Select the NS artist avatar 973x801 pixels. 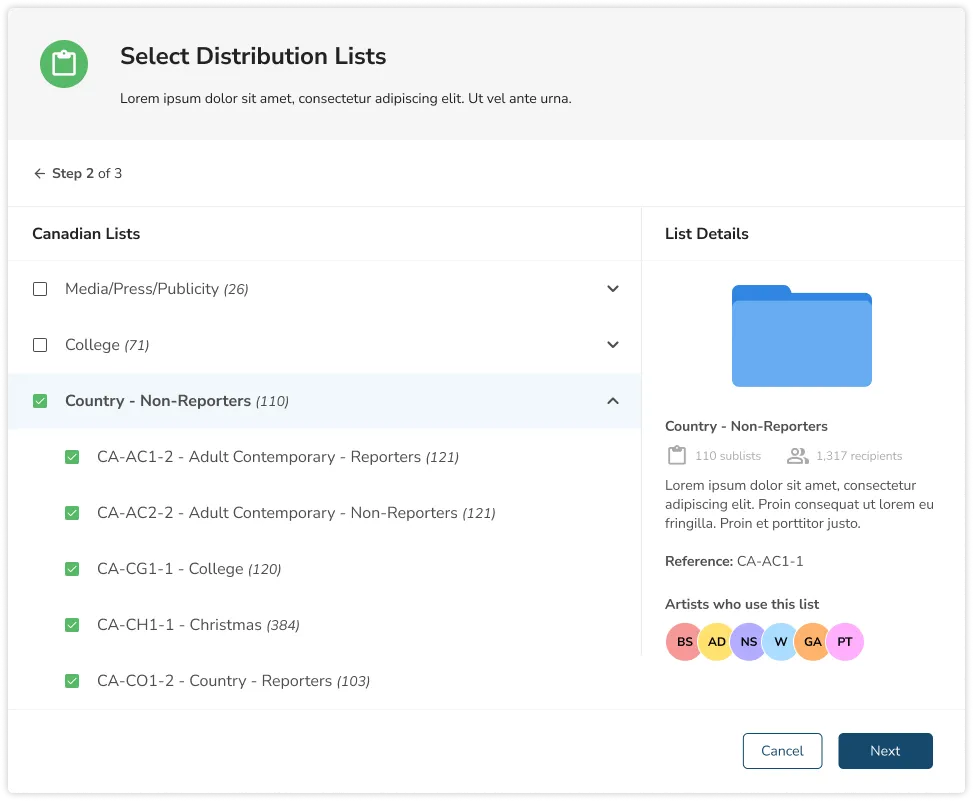pyautogui.click(x=748, y=641)
